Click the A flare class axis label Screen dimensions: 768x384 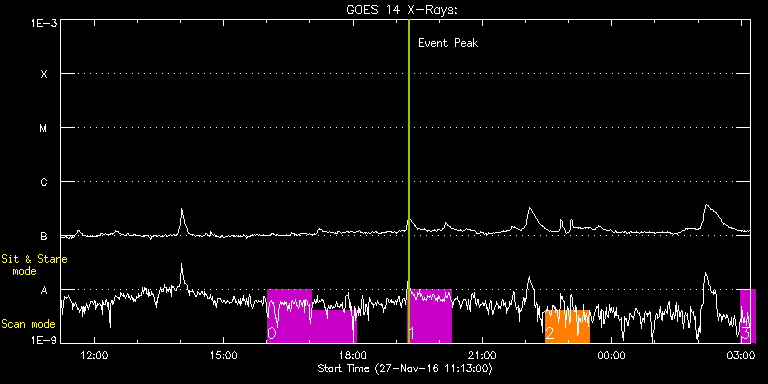pyautogui.click(x=44, y=290)
